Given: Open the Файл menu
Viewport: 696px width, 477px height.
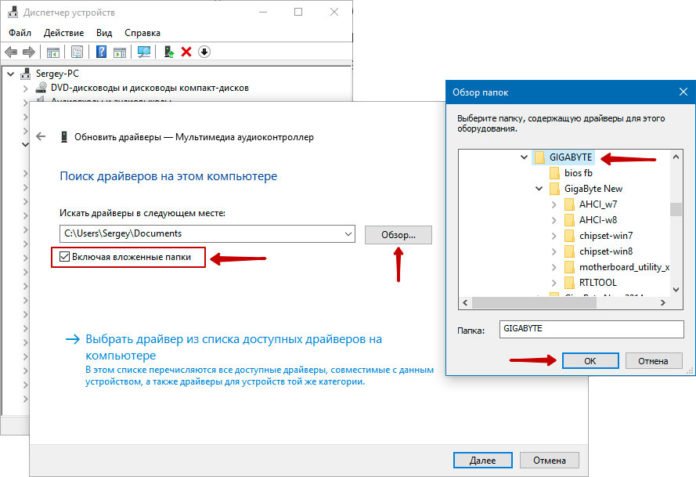Looking at the screenshot, I should (x=20, y=33).
